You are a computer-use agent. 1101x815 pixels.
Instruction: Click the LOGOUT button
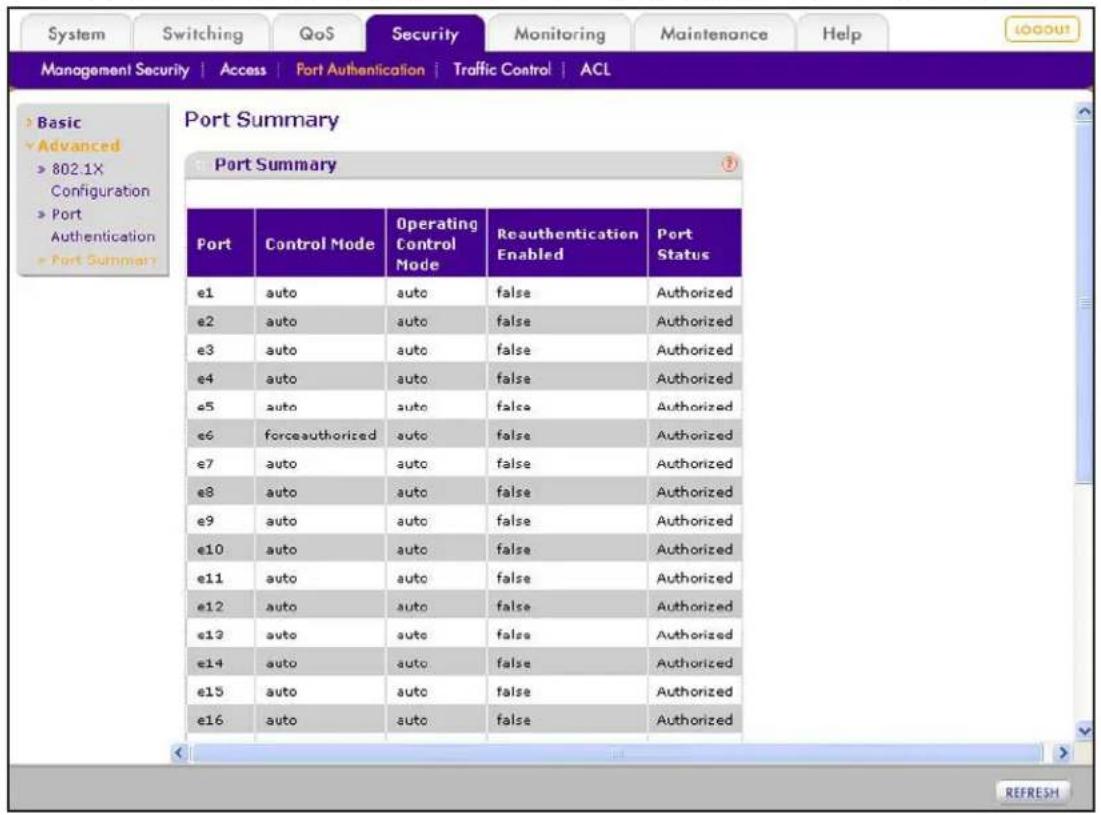[x=1042, y=29]
